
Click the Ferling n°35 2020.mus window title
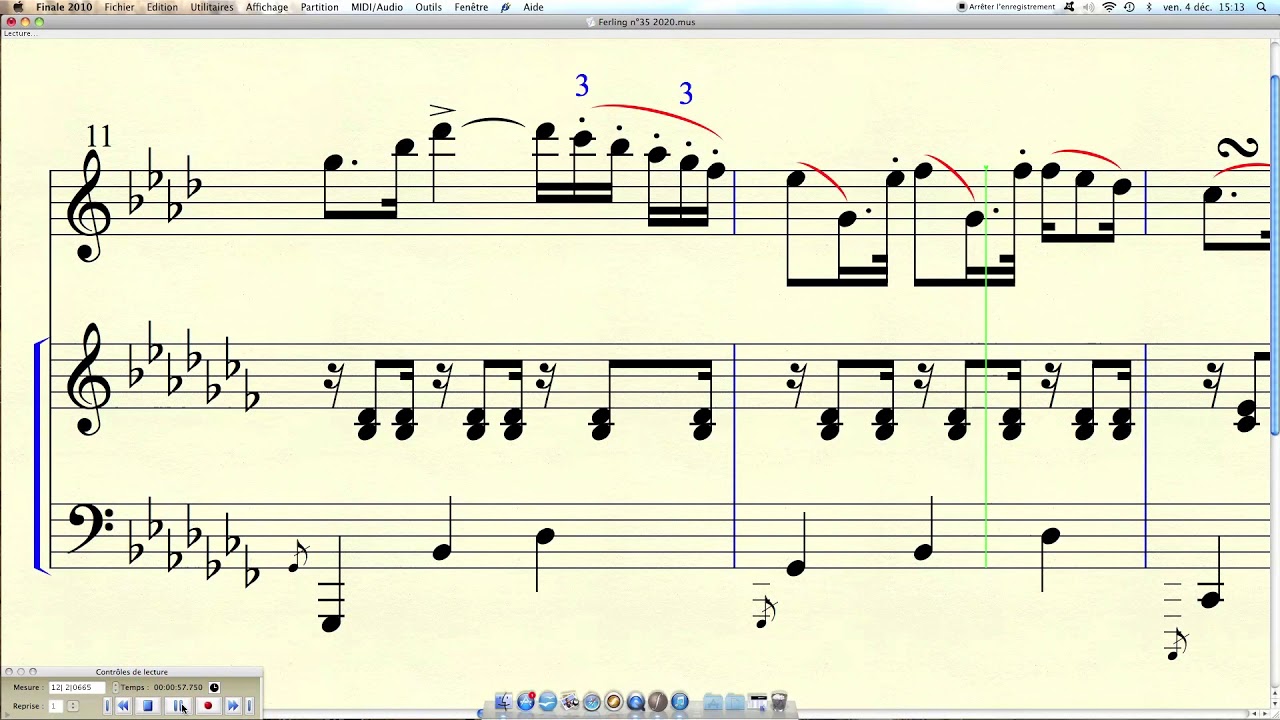coord(646,22)
